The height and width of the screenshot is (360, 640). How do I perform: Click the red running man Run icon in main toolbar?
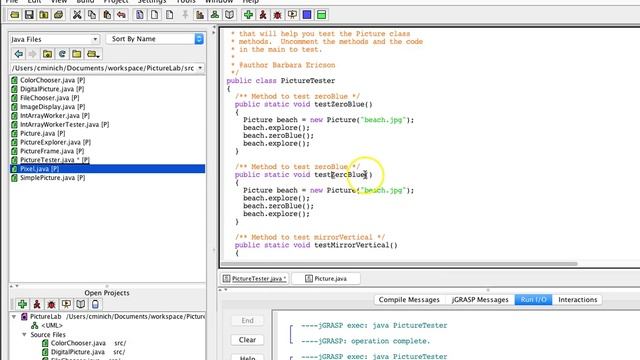(x=263, y=15)
